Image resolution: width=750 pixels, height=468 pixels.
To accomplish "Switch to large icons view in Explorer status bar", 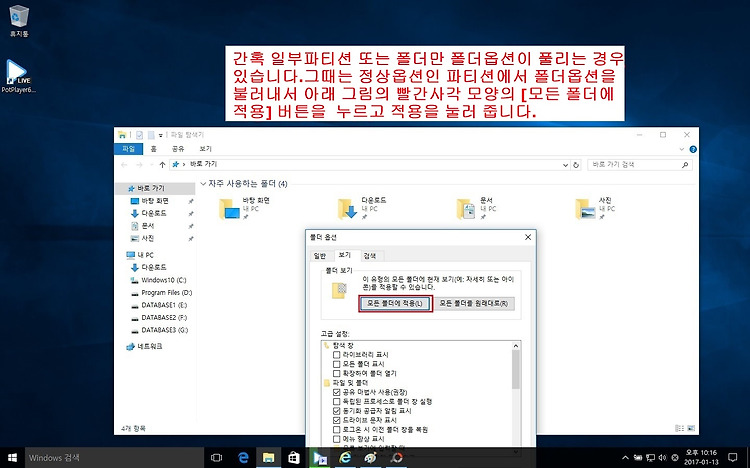I will click(x=690, y=428).
